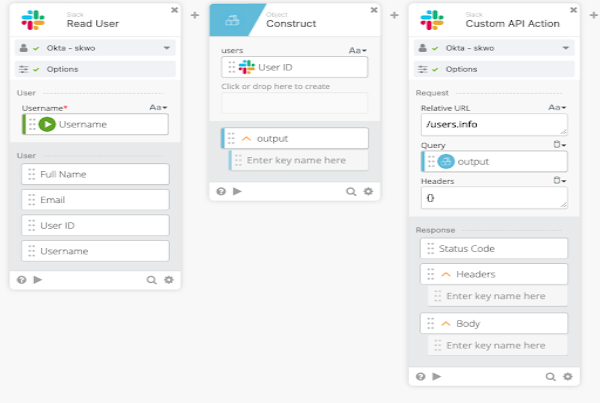Click the help icon on Custom API Action card
The image size is (600, 403).
pos(421,376)
